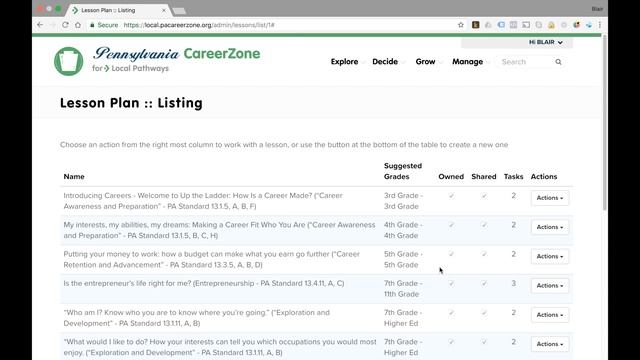
Task: Reload the page with refresh icon
Action: (x=65, y=25)
